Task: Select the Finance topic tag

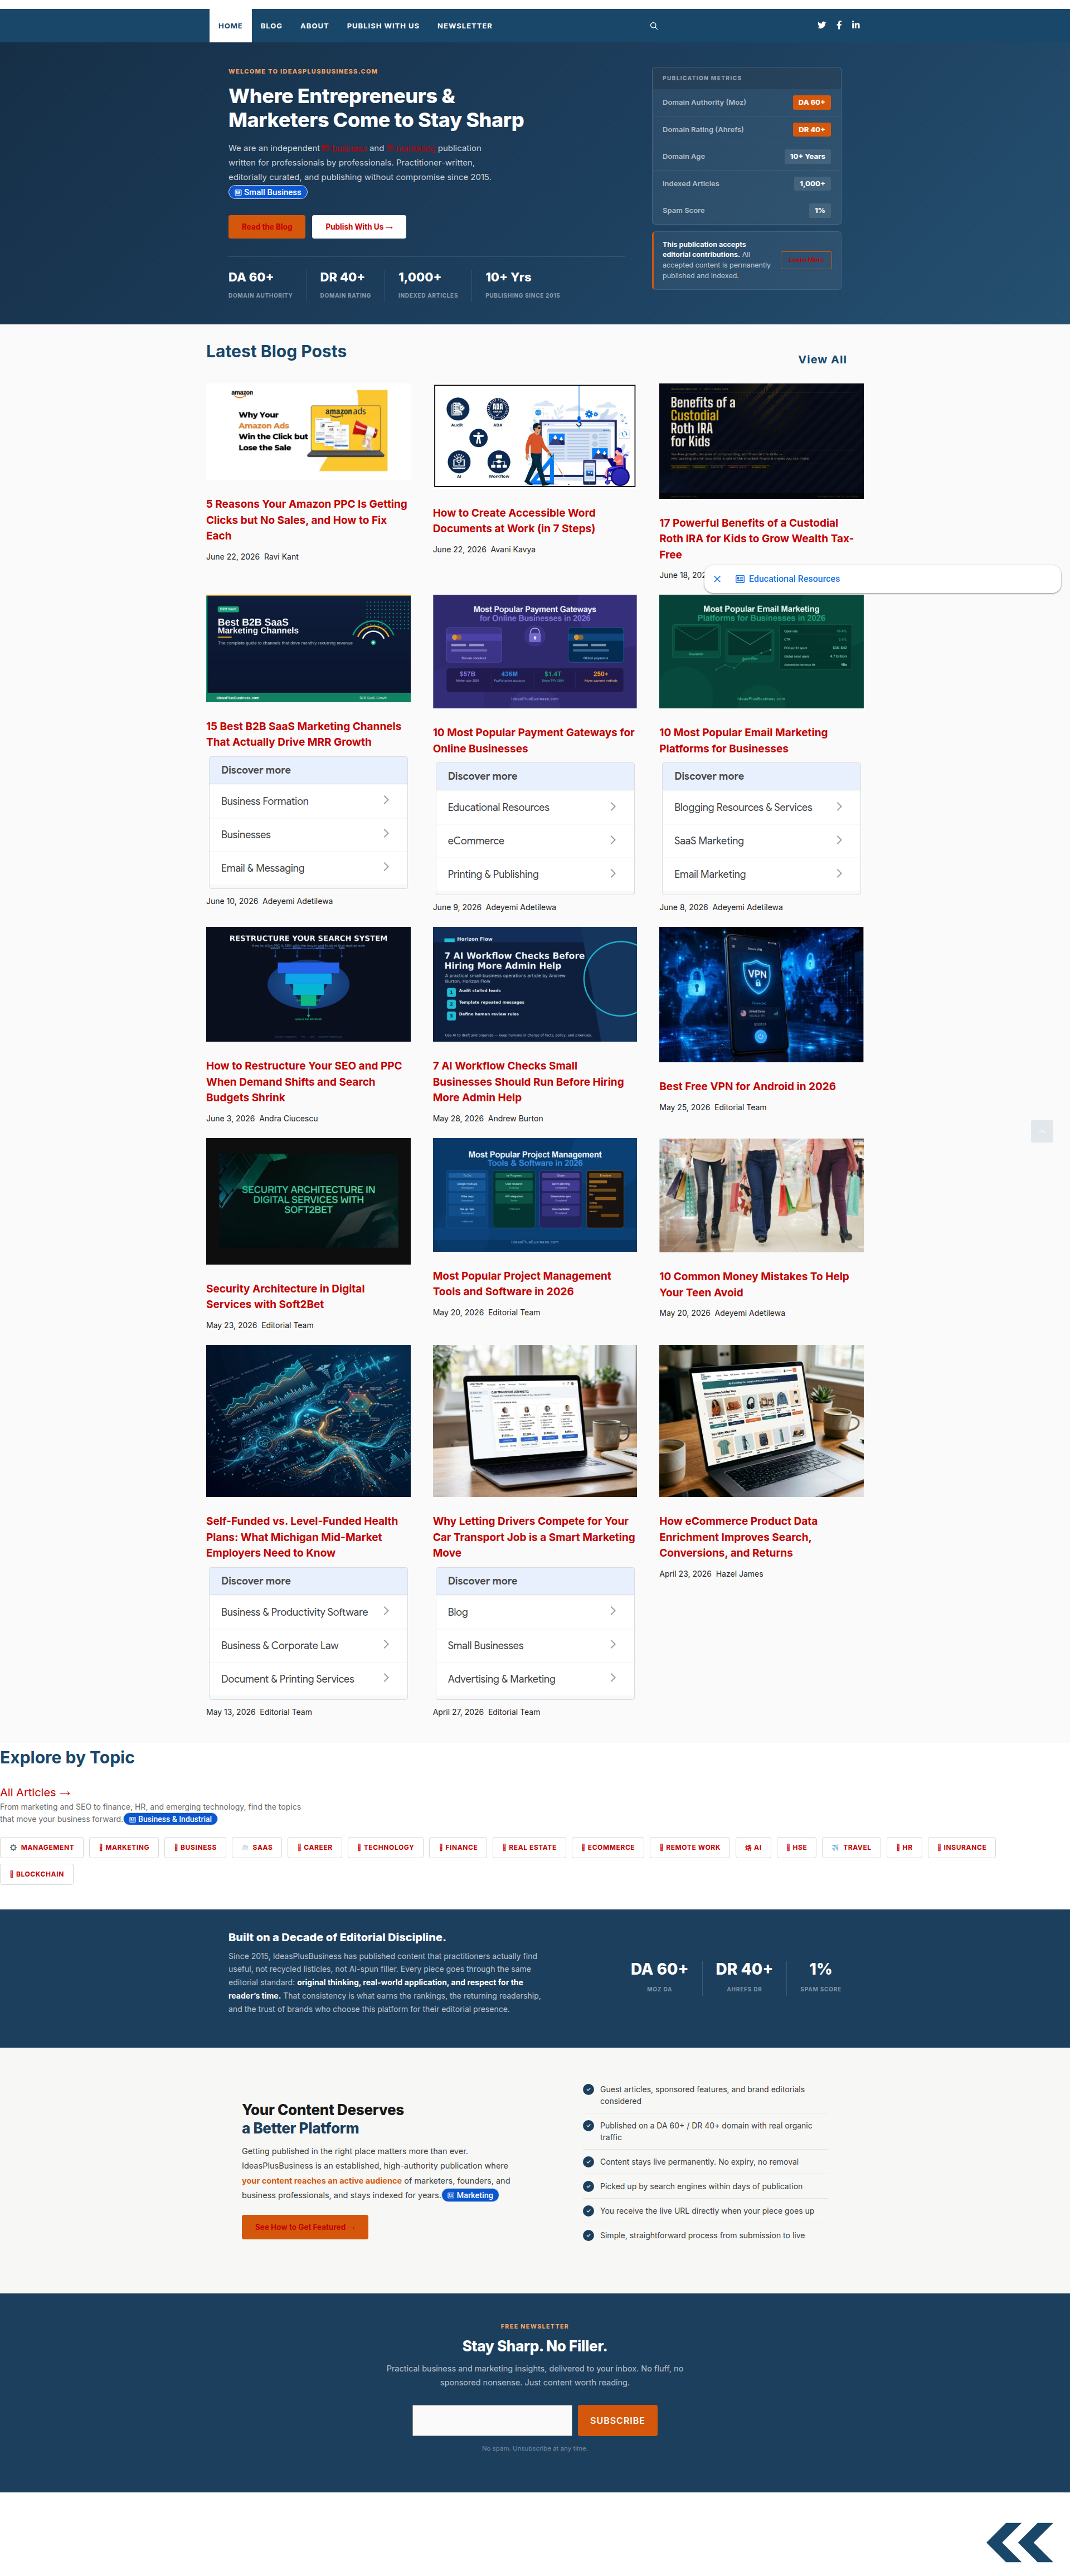Action: (x=459, y=1847)
